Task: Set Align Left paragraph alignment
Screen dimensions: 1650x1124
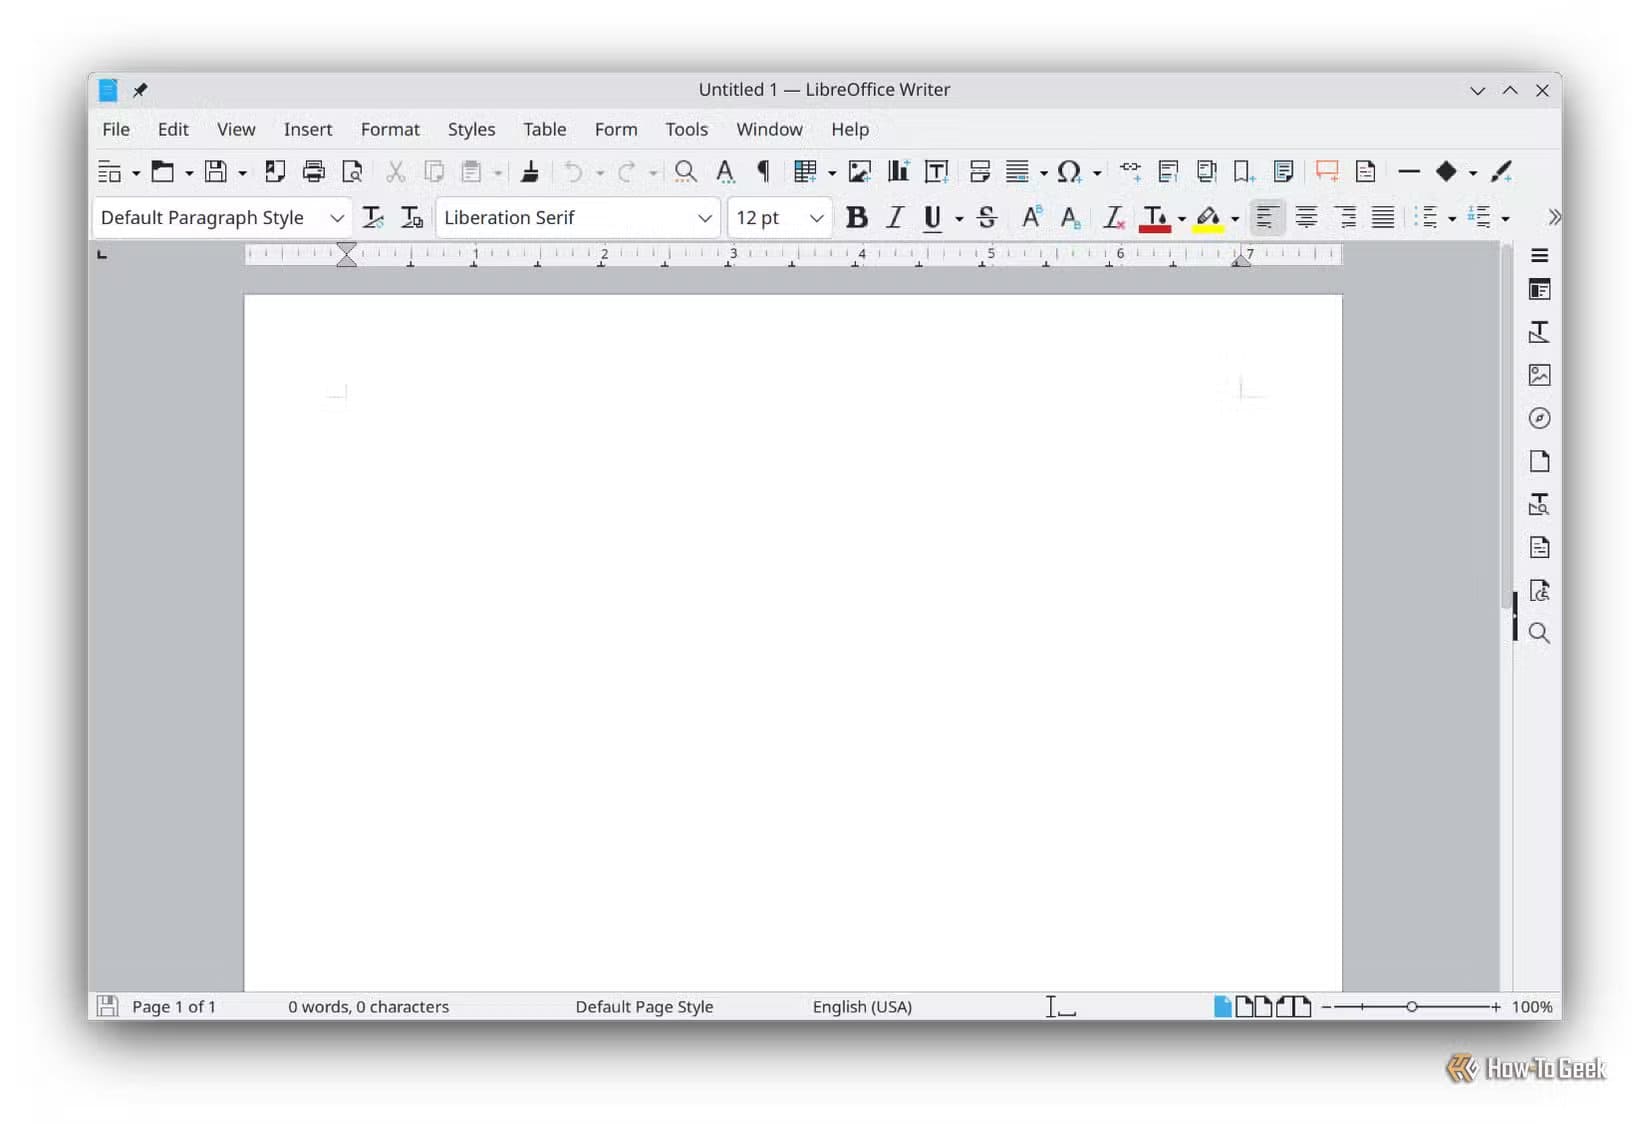Action: click(x=1267, y=218)
